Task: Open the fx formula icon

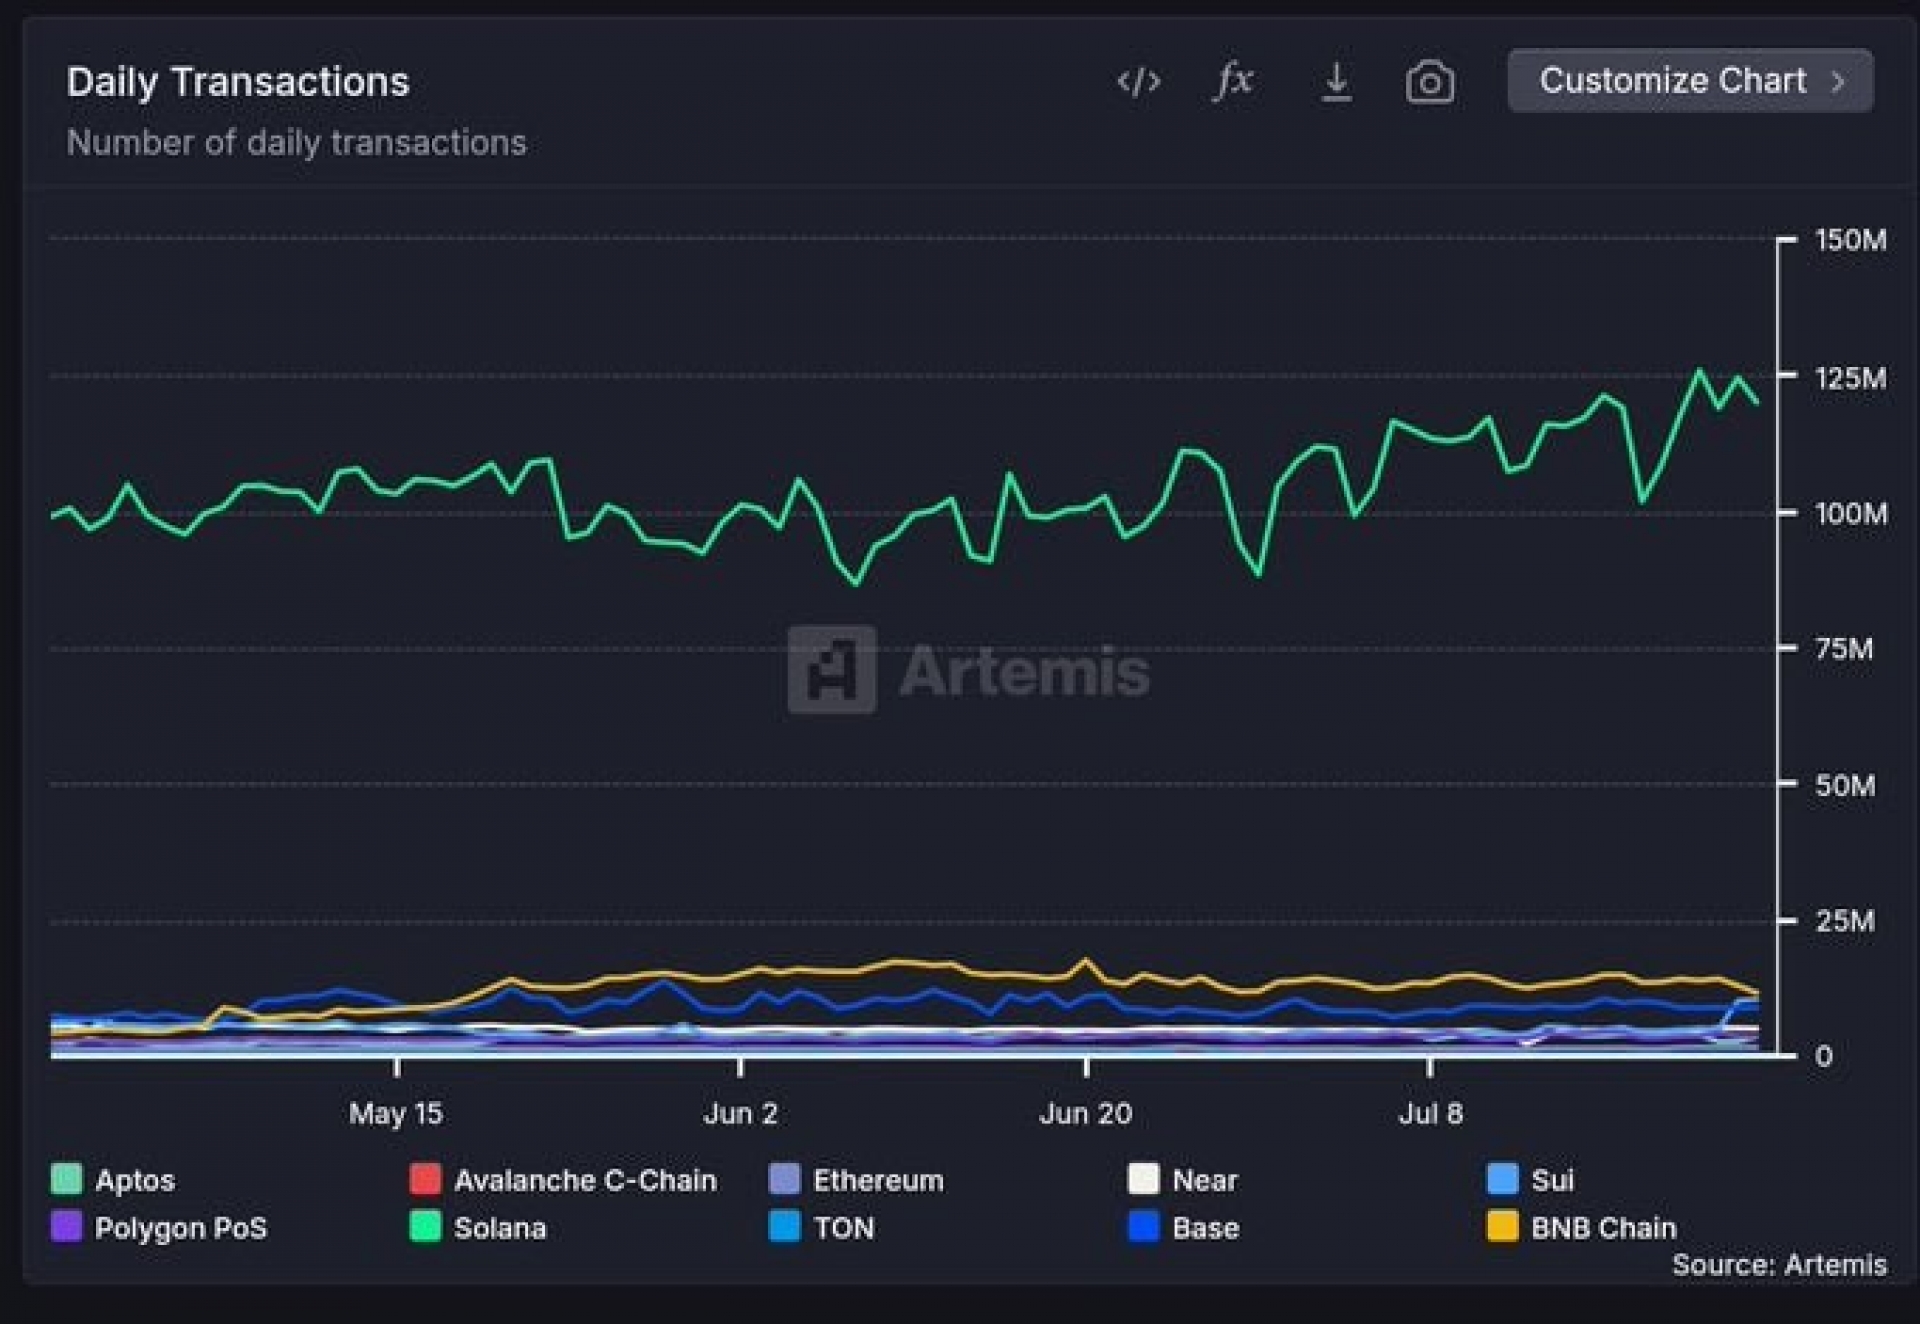Action: tap(1233, 80)
